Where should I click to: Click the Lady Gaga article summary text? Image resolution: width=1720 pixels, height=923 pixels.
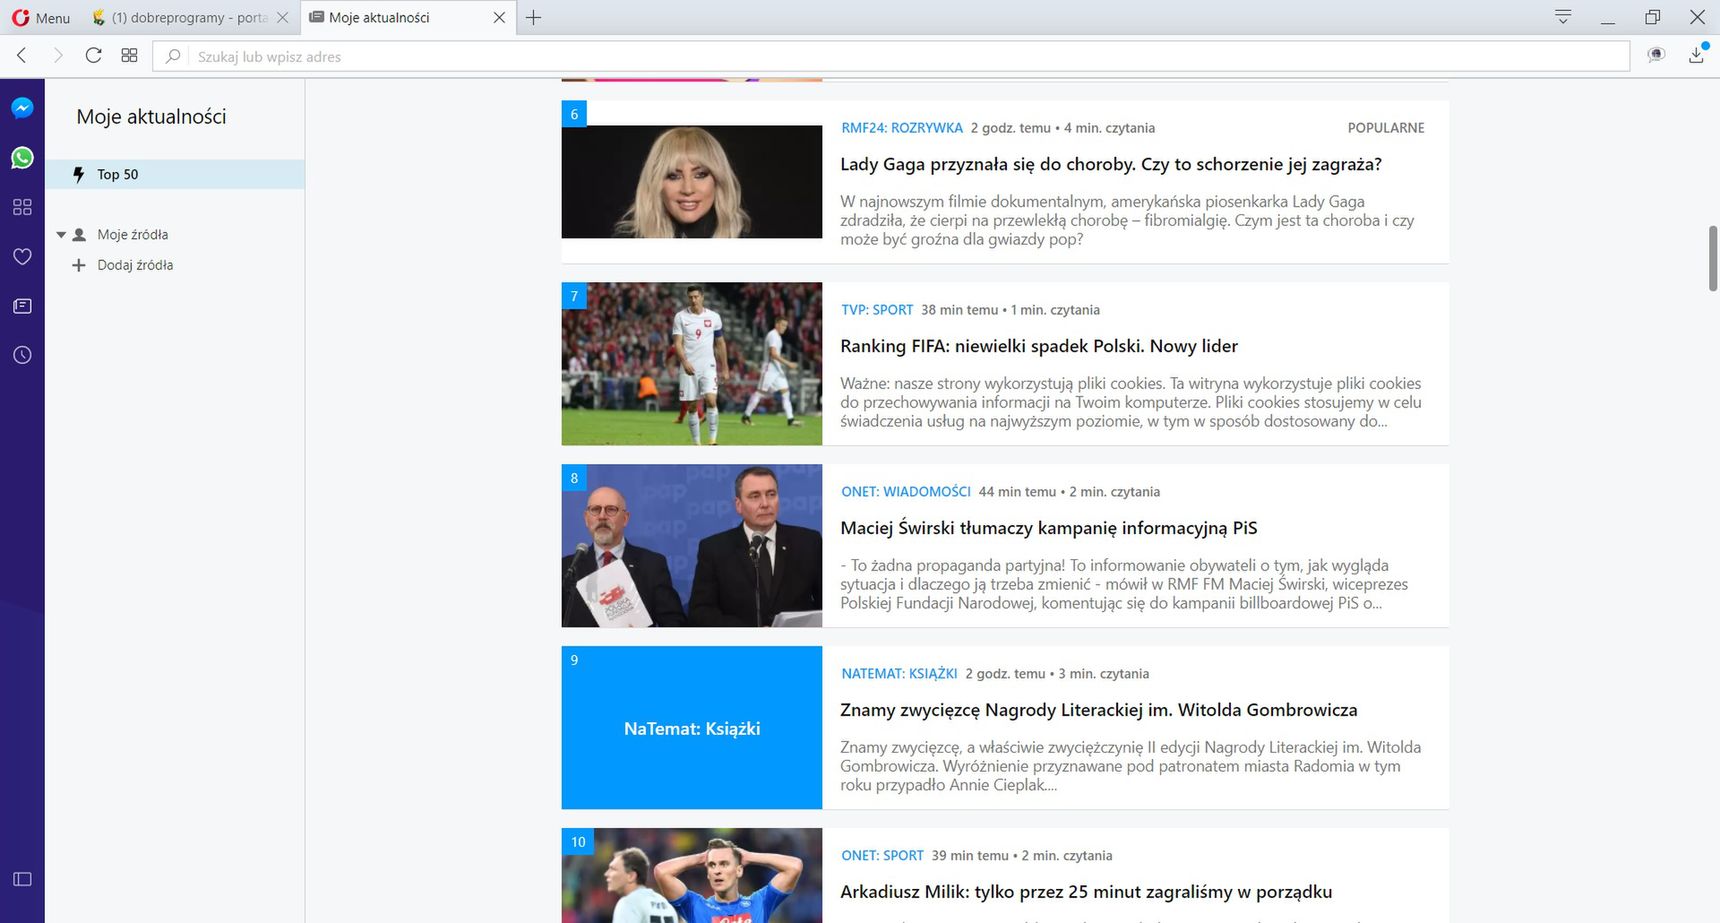1127,220
